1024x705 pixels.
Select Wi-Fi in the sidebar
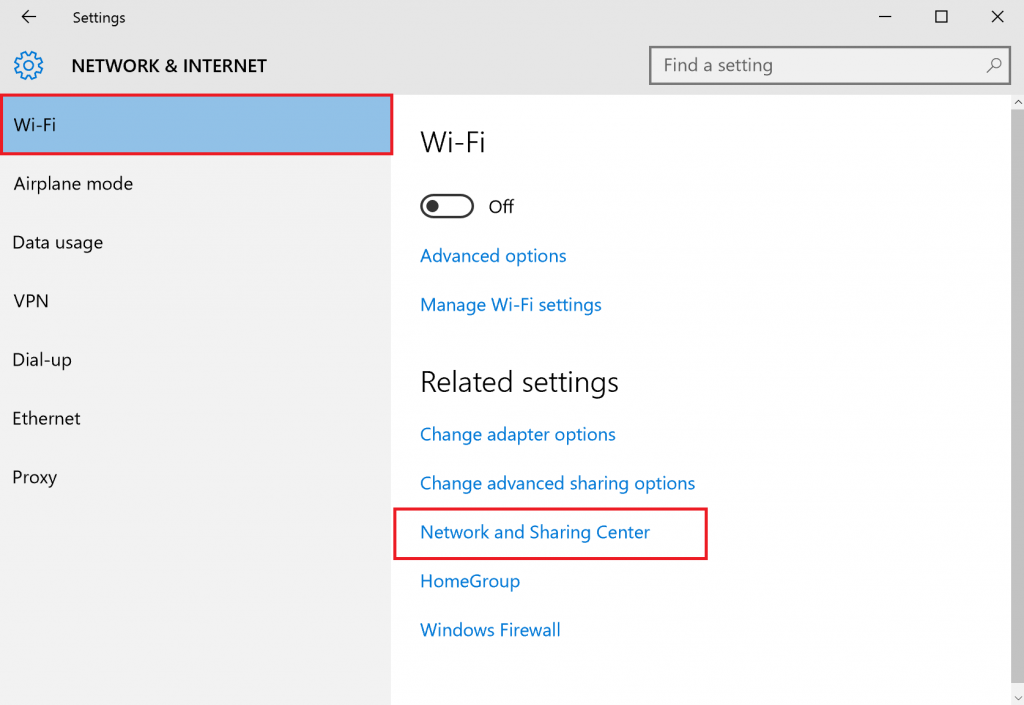(x=37, y=125)
